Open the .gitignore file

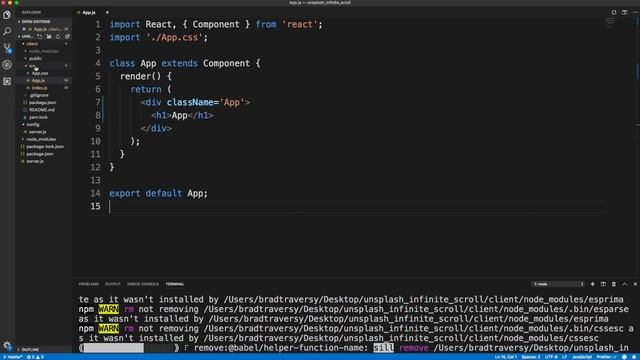(39, 95)
